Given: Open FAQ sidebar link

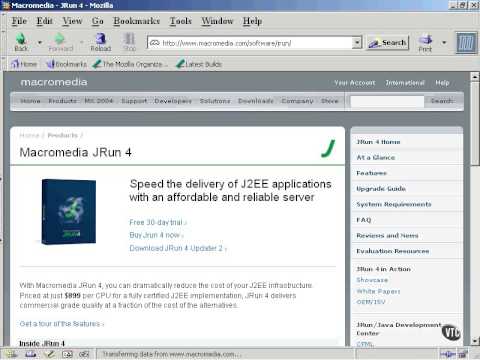Looking at the screenshot, I should point(364,220).
